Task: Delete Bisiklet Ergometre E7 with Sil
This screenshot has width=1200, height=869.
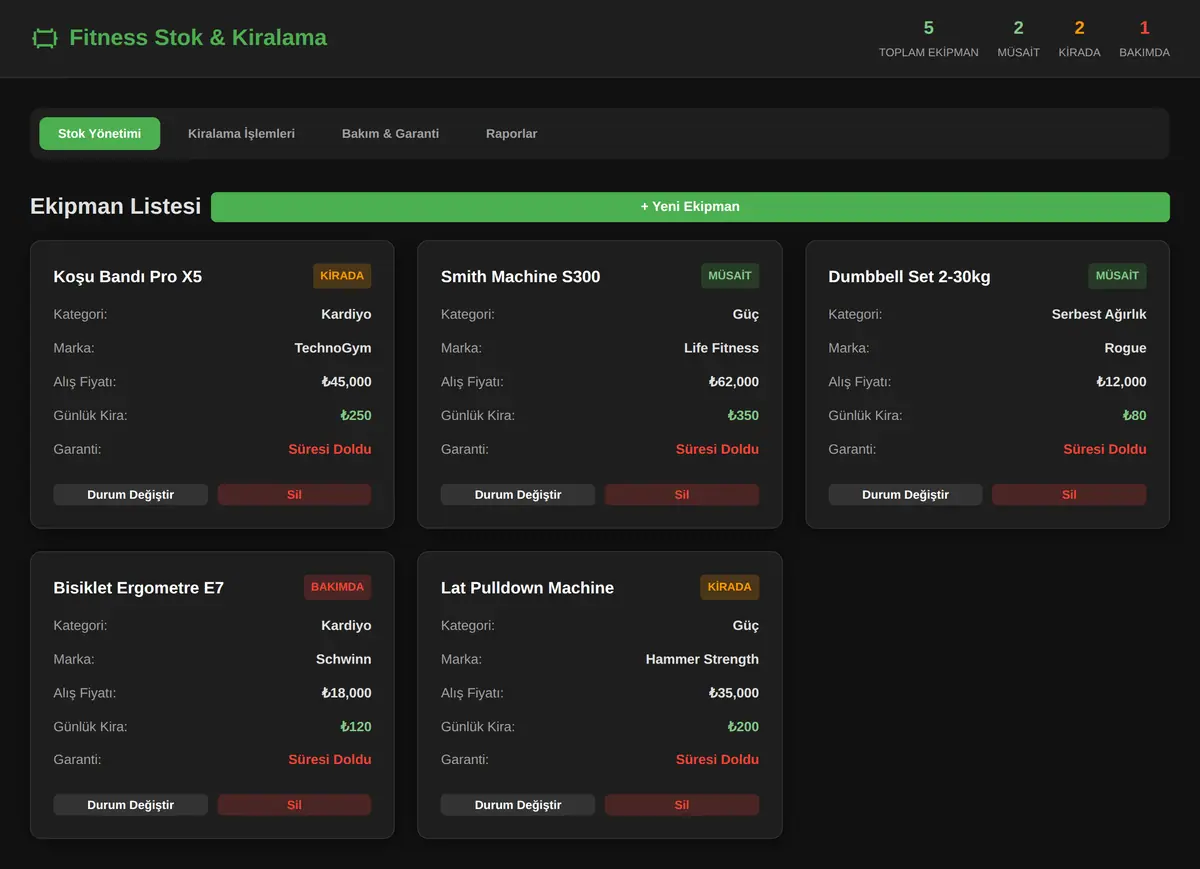Action: pyautogui.click(x=294, y=805)
